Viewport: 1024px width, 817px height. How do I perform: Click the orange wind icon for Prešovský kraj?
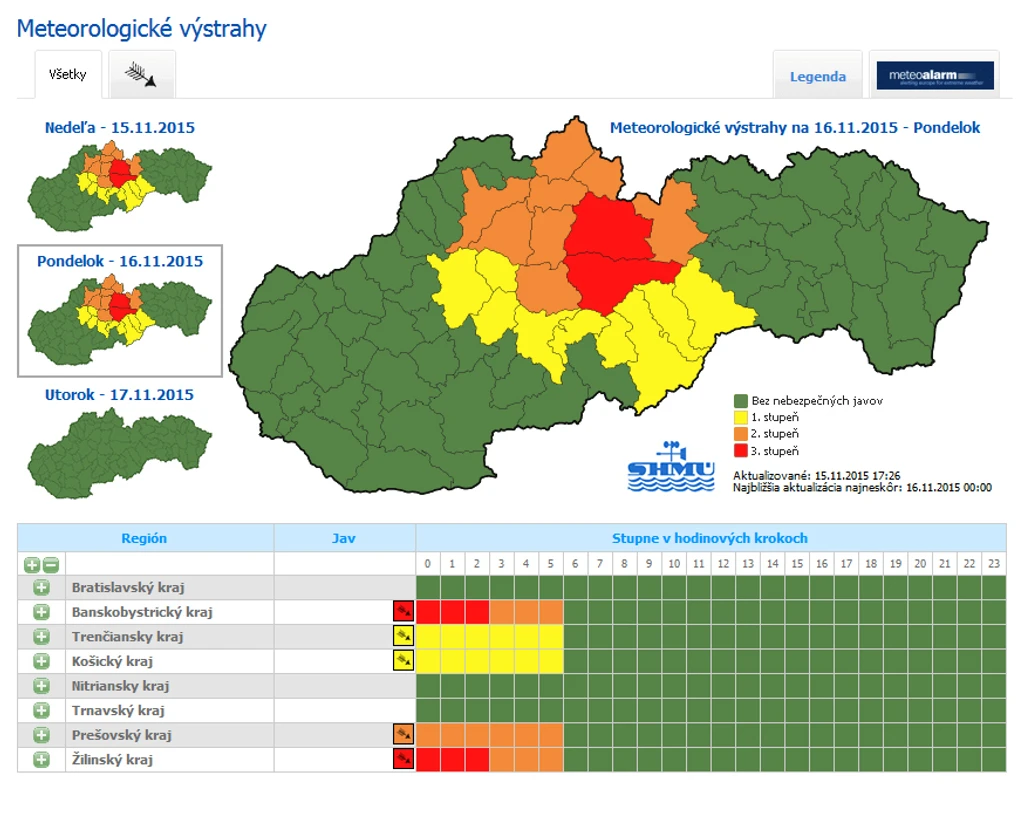pyautogui.click(x=403, y=734)
